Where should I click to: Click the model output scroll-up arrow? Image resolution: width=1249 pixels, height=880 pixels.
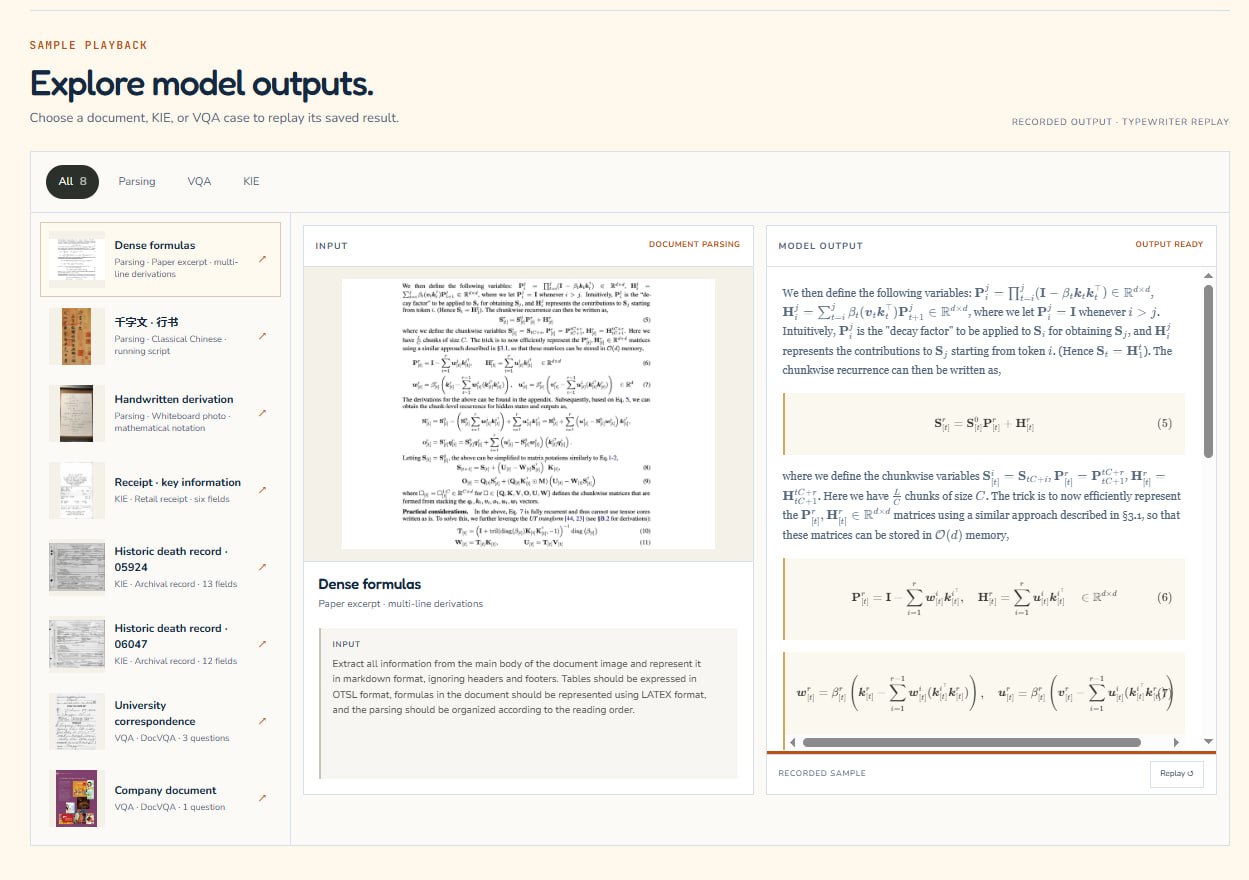point(1208,275)
